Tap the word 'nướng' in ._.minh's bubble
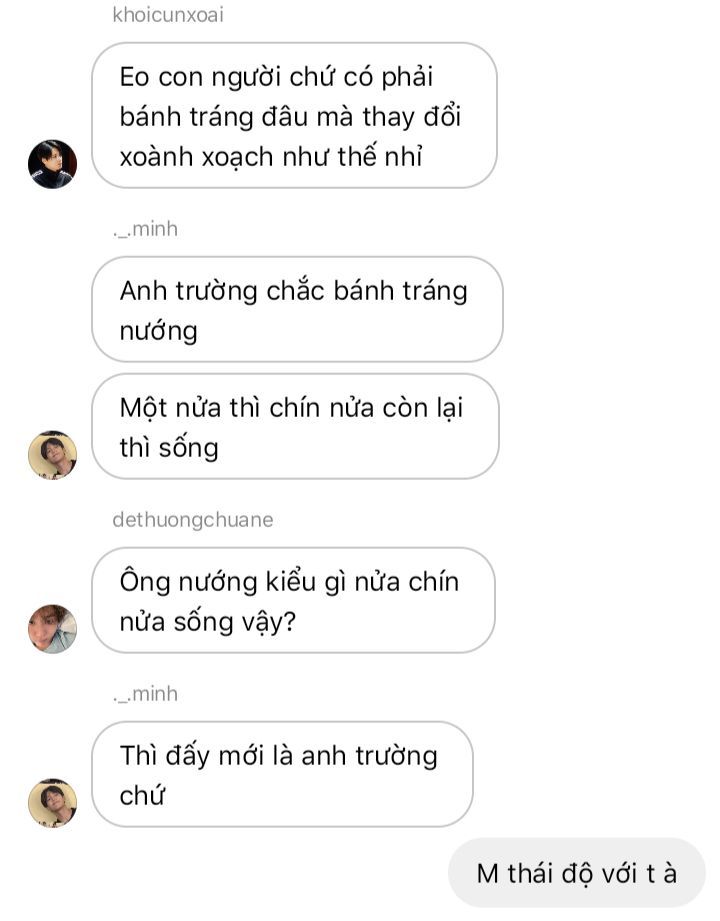720x921 pixels. (159, 331)
